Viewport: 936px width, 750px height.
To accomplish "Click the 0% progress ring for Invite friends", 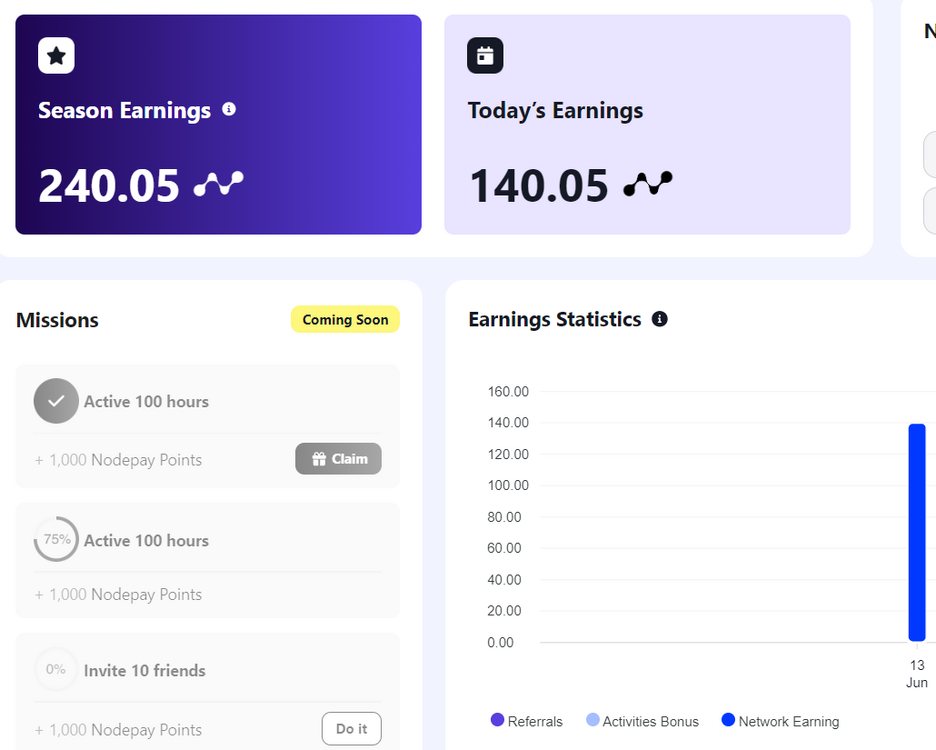I will tap(56, 669).
